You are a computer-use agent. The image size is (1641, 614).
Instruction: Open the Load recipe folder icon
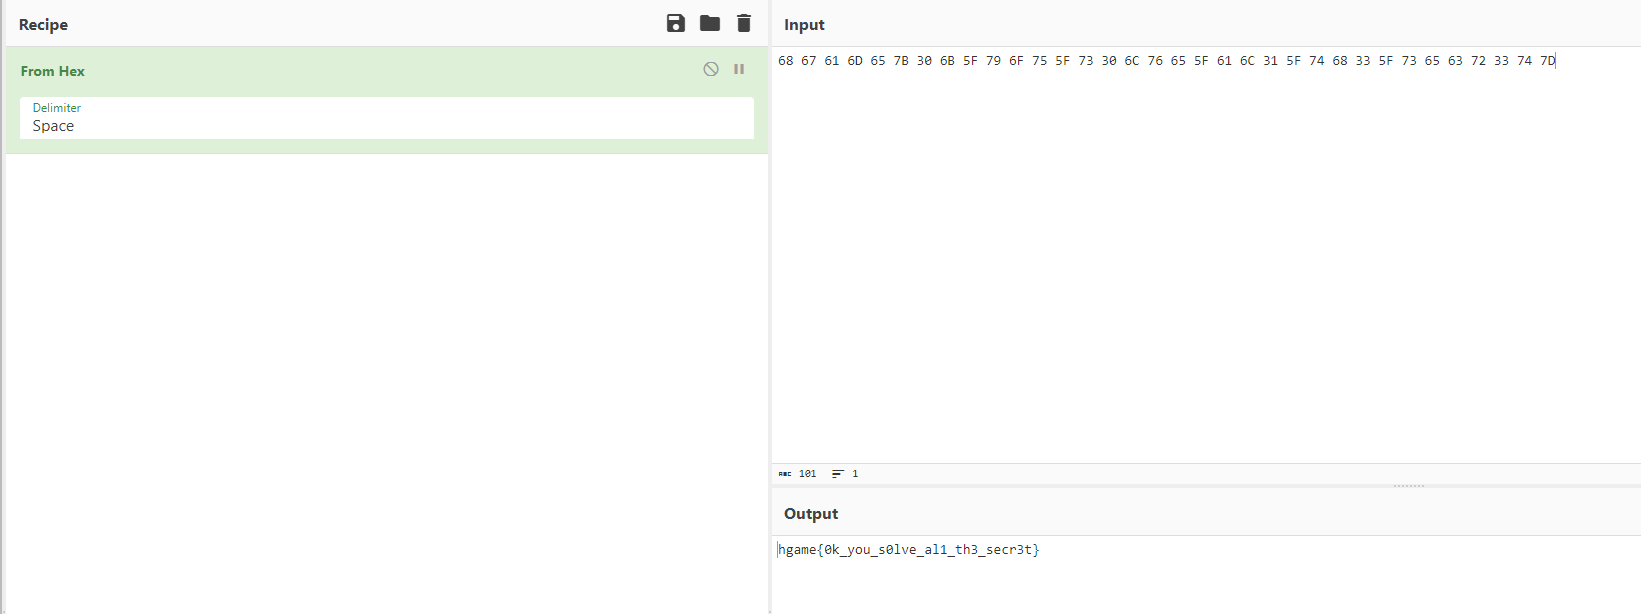point(710,23)
